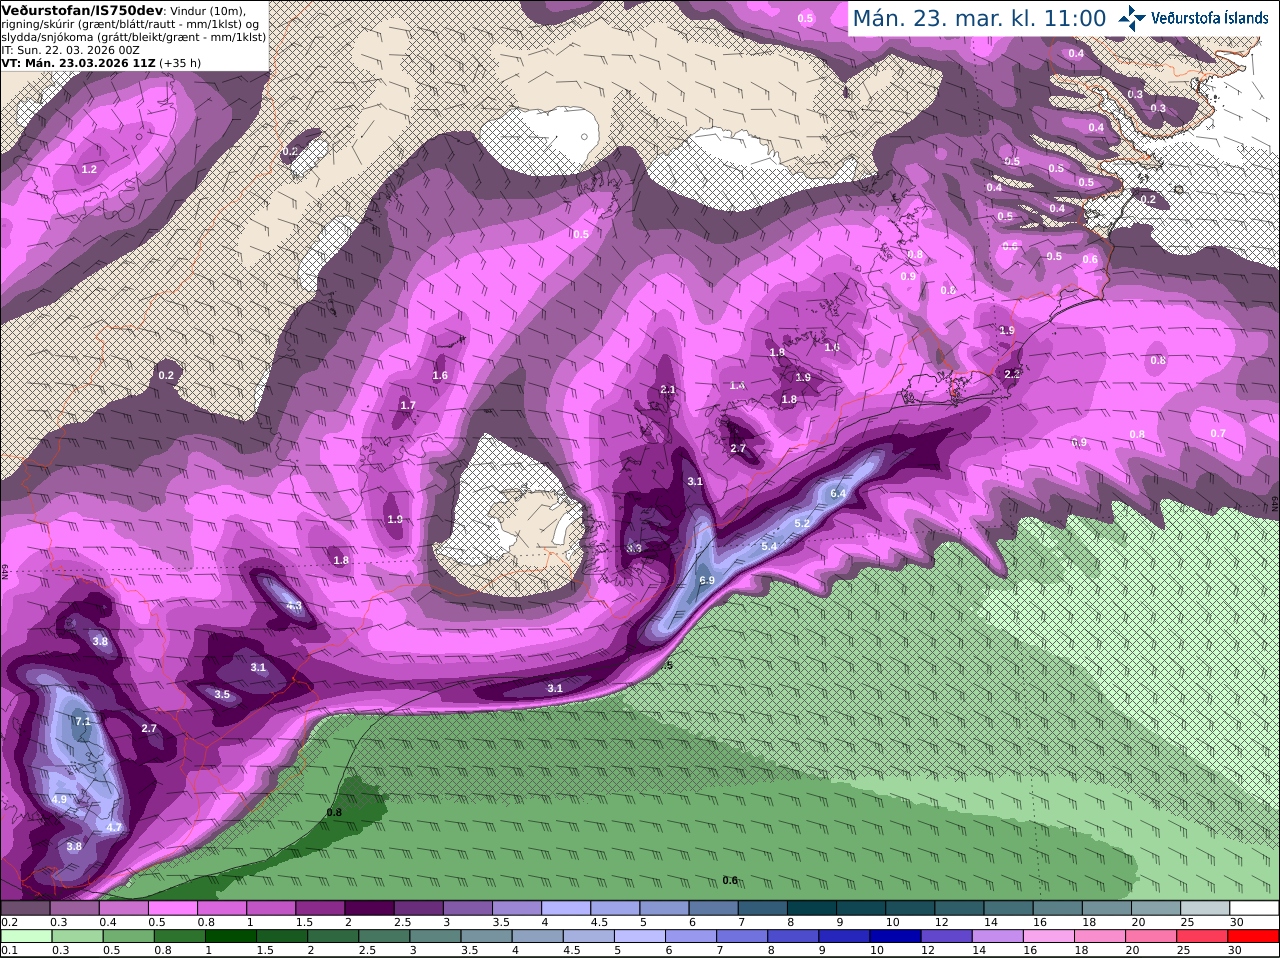Click the 4.9 label in lower-left snow band
This screenshot has width=1280, height=958.
pos(59,799)
